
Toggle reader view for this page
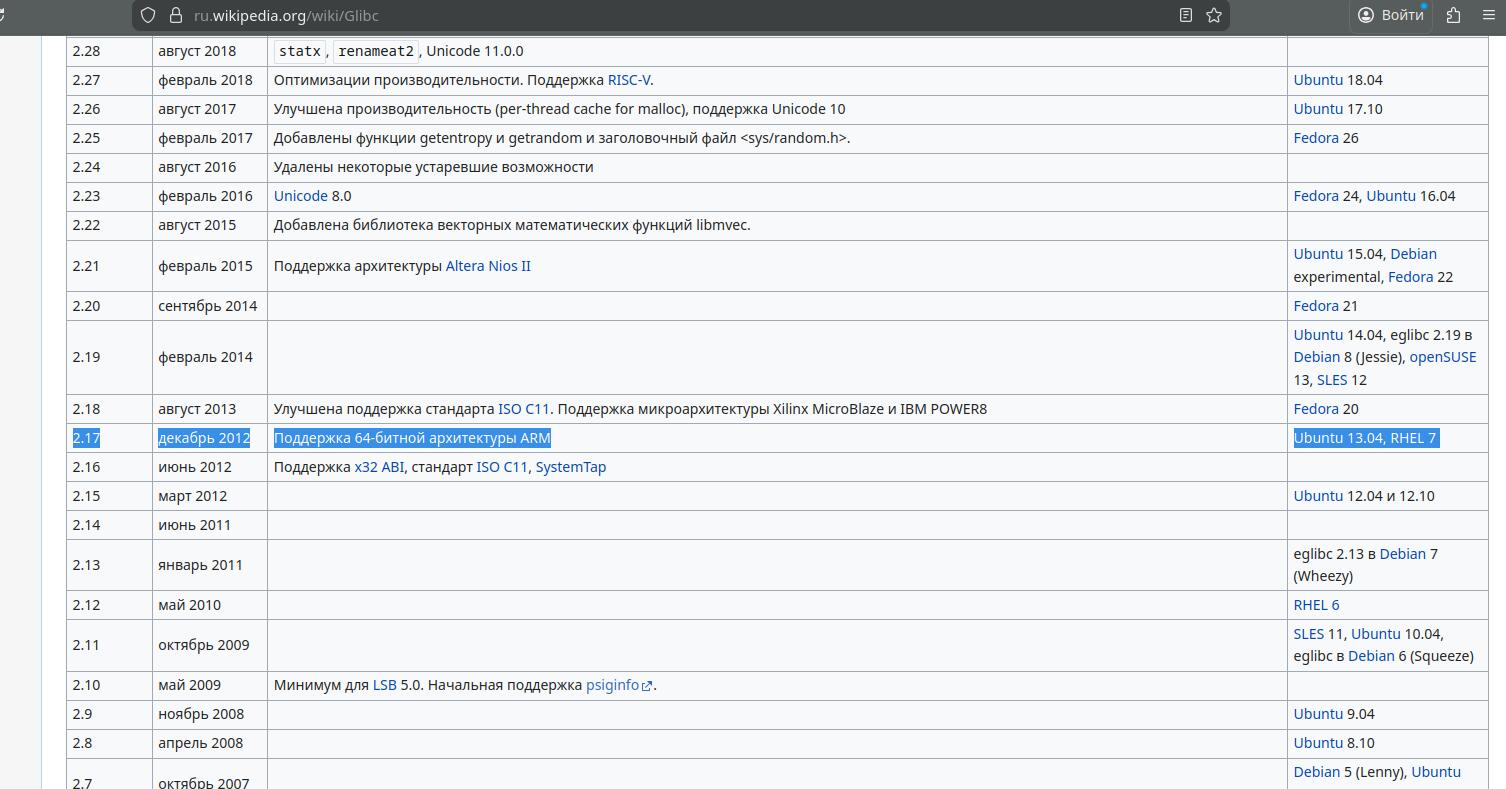tap(1186, 15)
